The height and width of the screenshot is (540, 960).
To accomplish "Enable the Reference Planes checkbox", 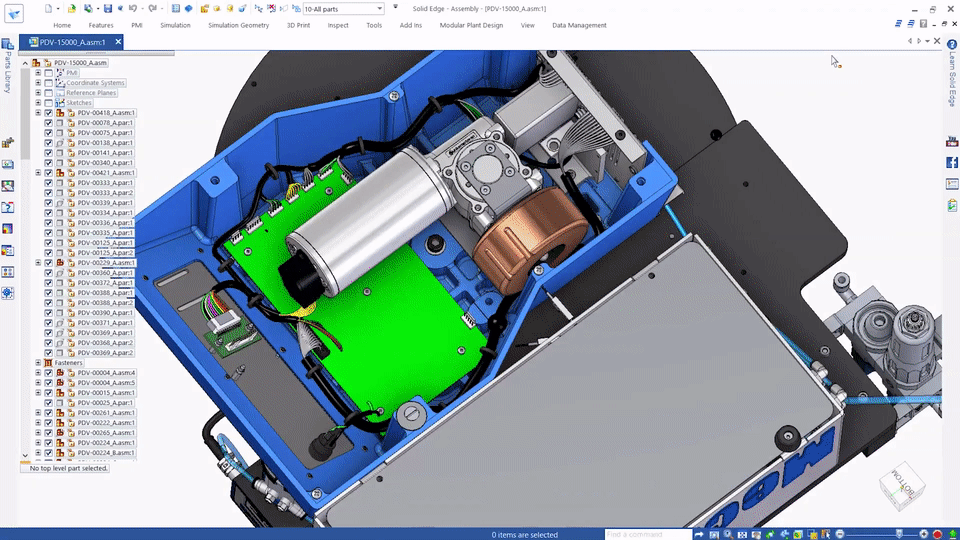I will (48, 93).
